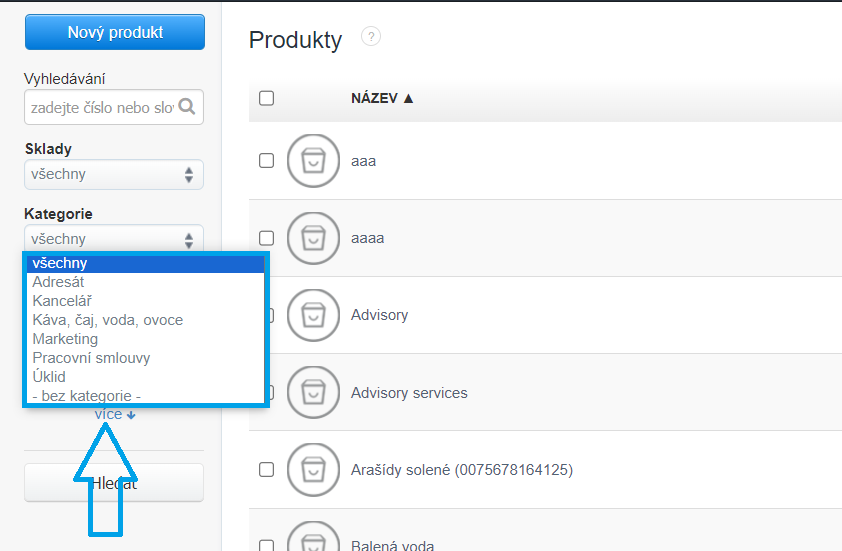Click the Nový produkt button

pyautogui.click(x=115, y=32)
